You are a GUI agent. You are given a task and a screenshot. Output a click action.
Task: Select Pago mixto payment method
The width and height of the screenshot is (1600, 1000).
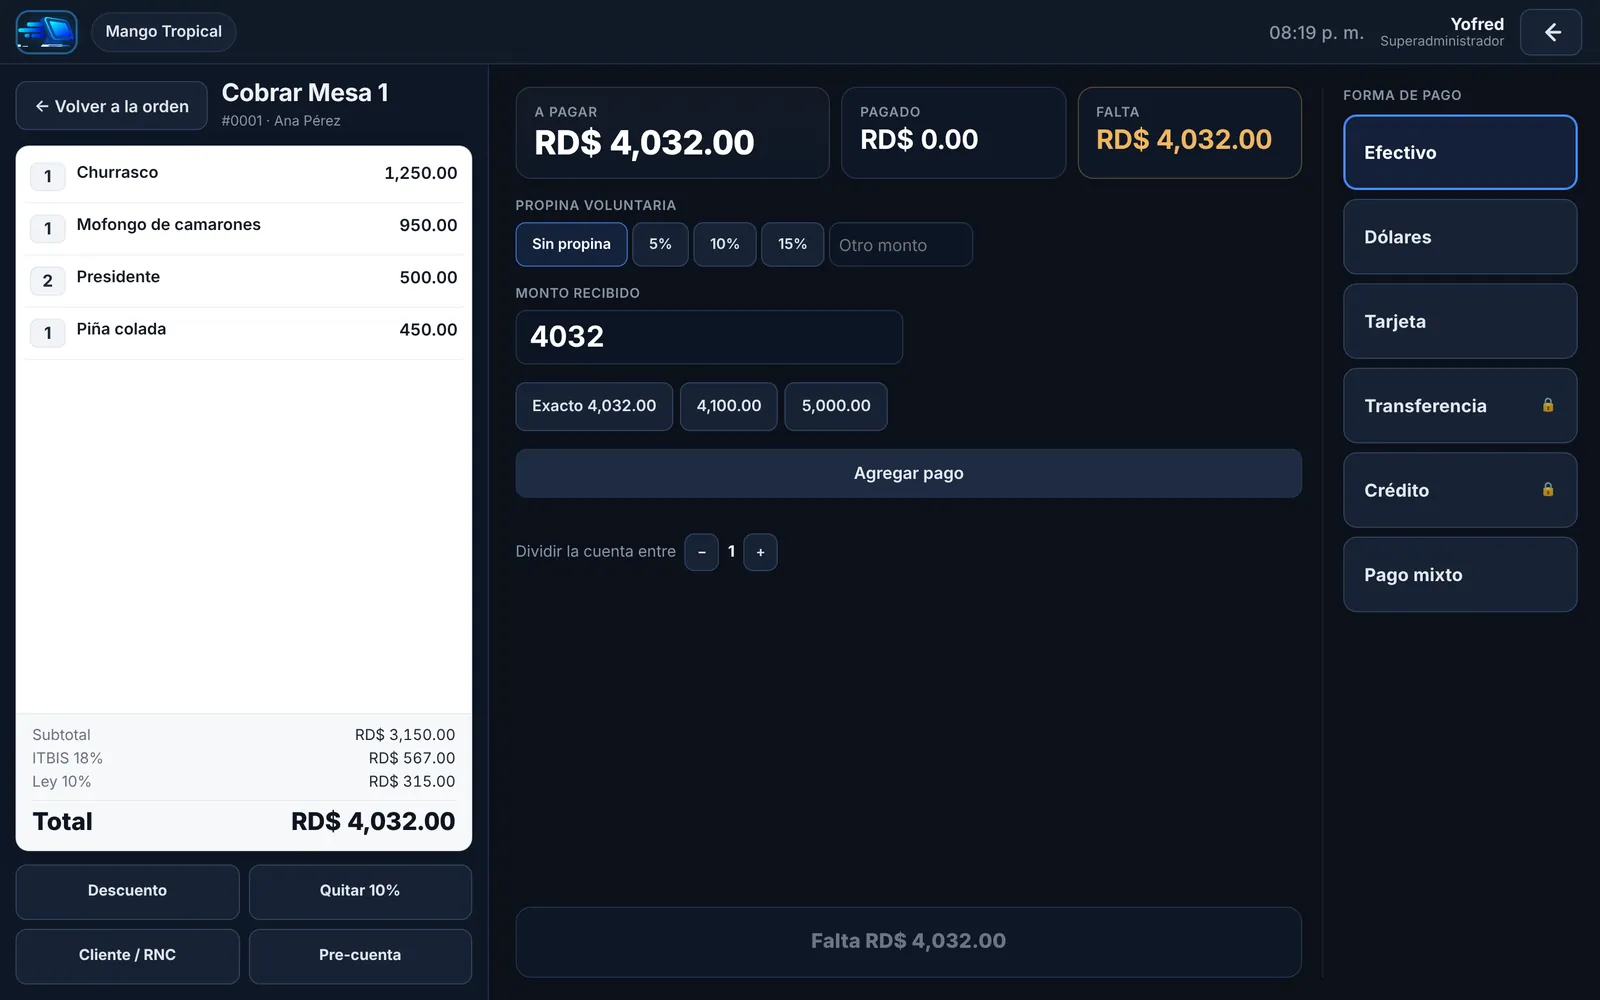coord(1460,575)
